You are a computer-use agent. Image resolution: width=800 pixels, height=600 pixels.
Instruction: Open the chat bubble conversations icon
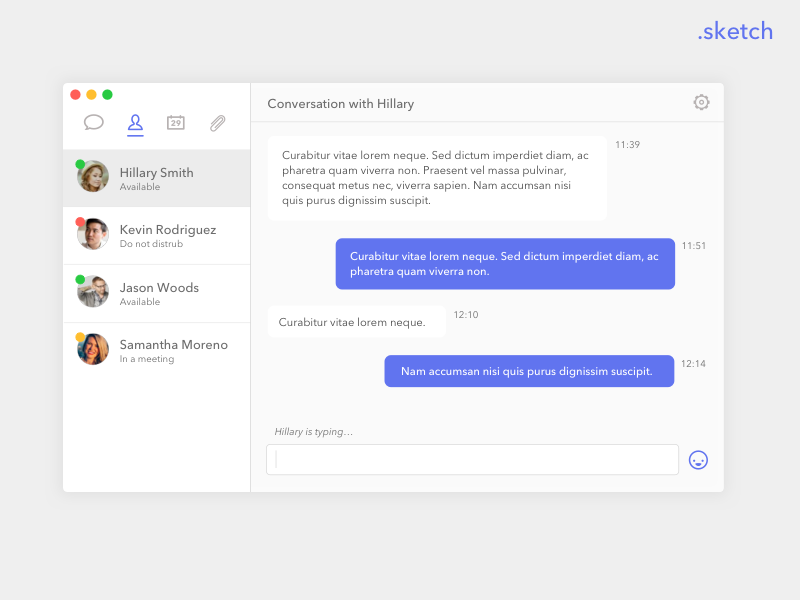[x=94, y=123]
